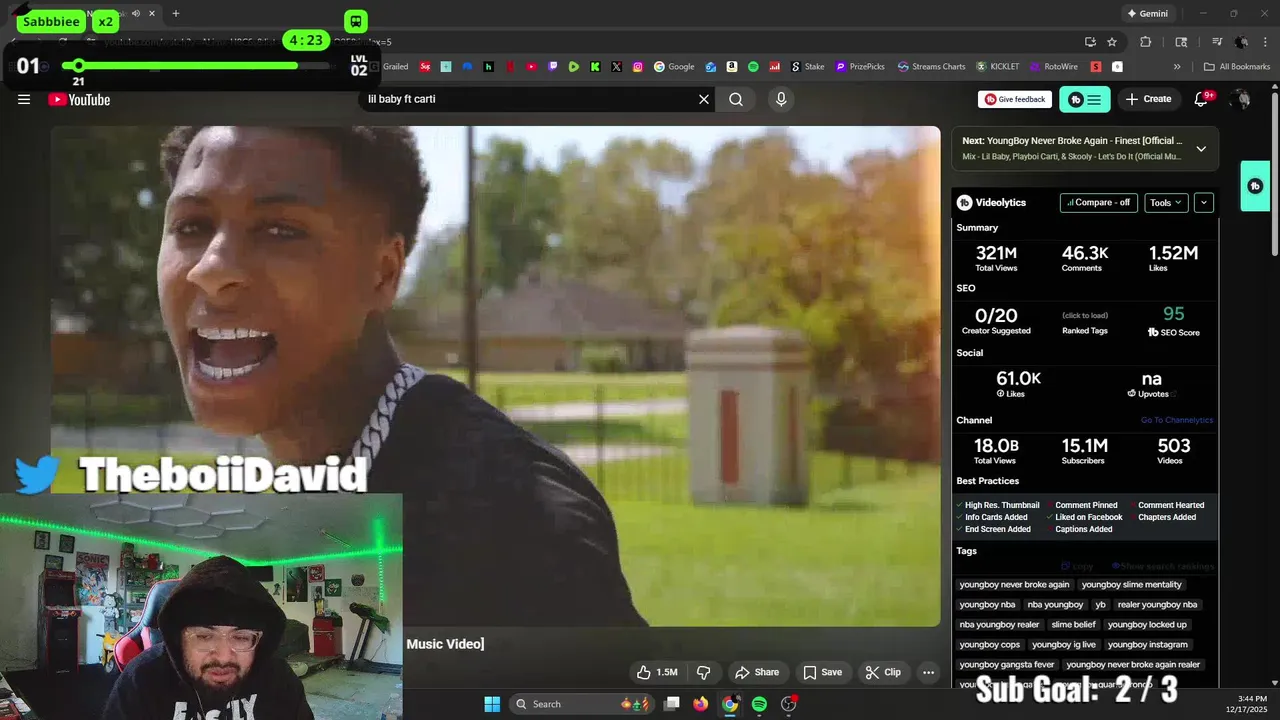Open Spotify bookmark in bookmarks bar
The width and height of the screenshot is (1280, 720).
[x=753, y=67]
